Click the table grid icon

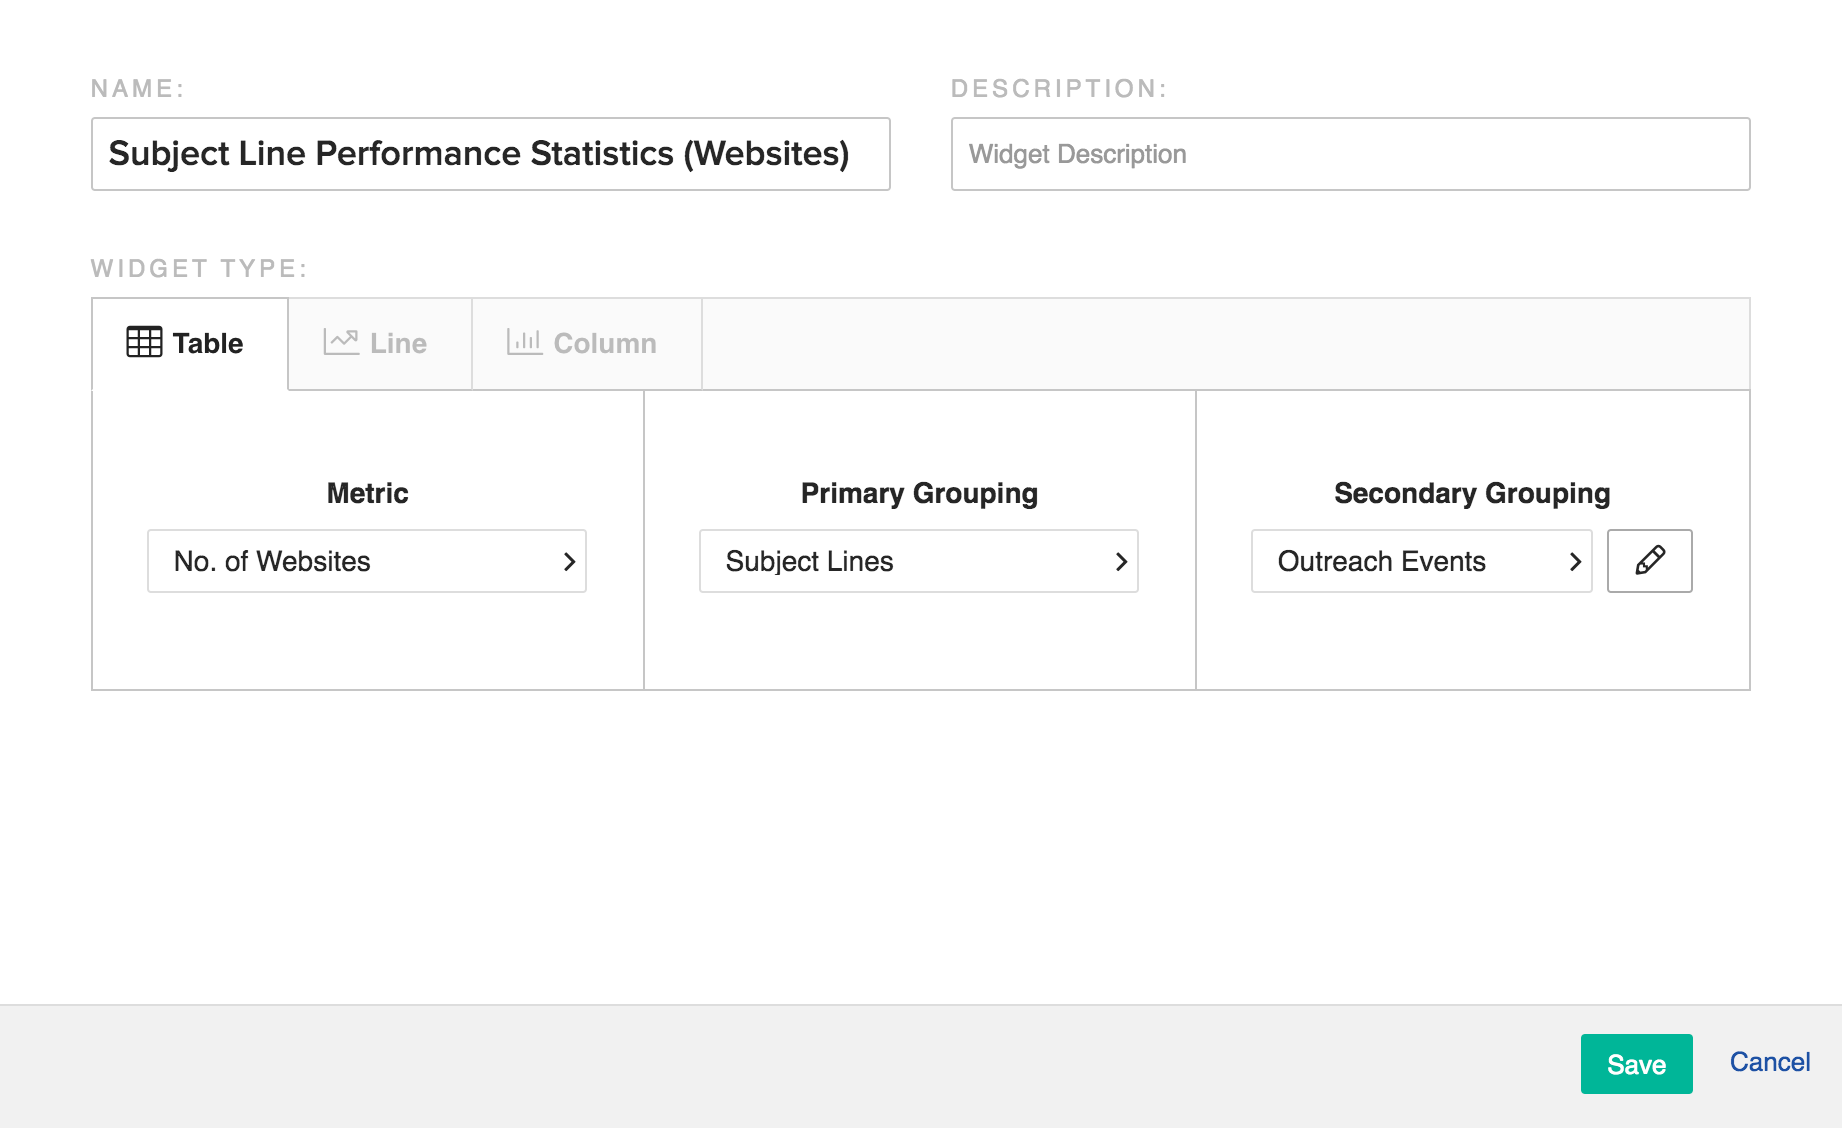pyautogui.click(x=144, y=342)
